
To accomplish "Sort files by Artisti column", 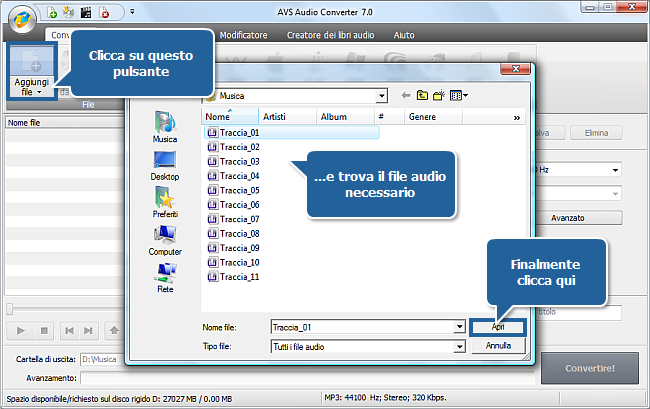I will tap(287, 116).
